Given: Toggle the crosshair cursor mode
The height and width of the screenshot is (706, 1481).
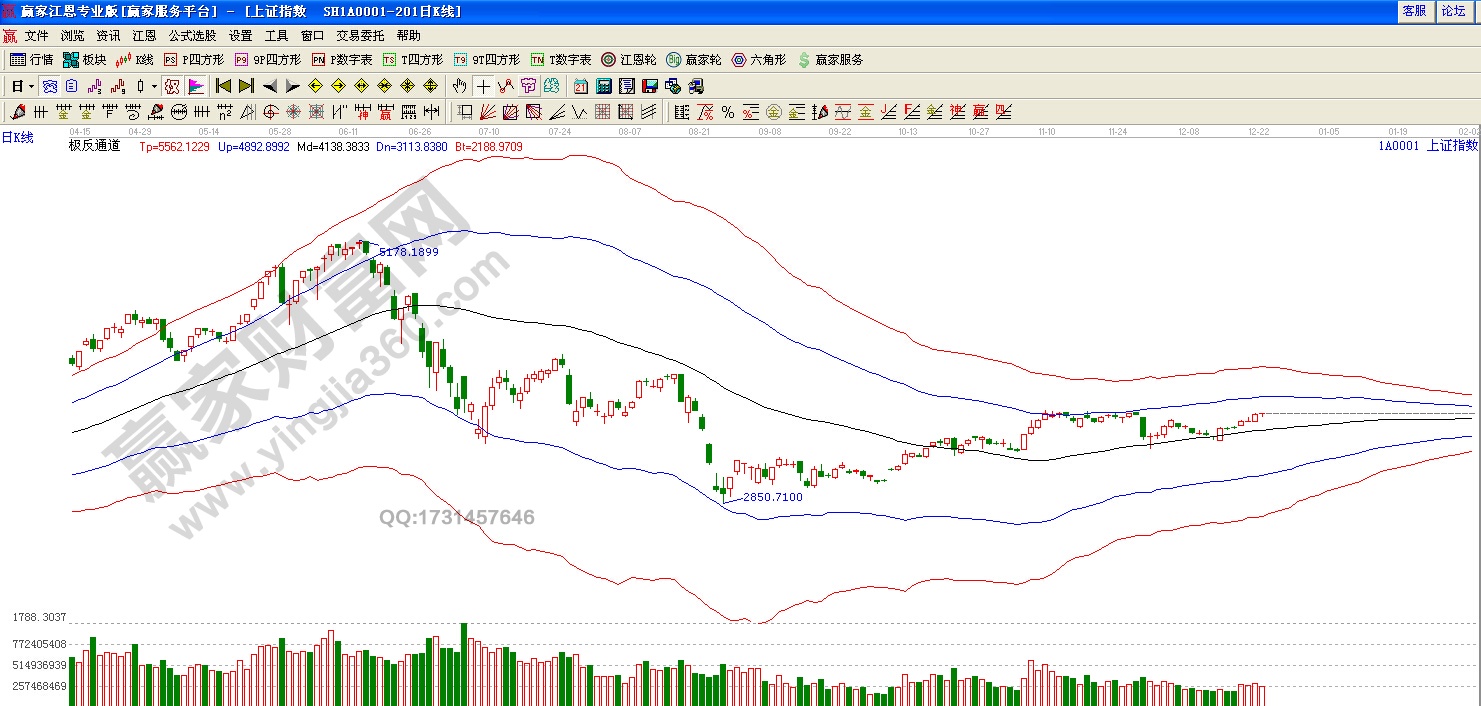Looking at the screenshot, I should [x=483, y=86].
